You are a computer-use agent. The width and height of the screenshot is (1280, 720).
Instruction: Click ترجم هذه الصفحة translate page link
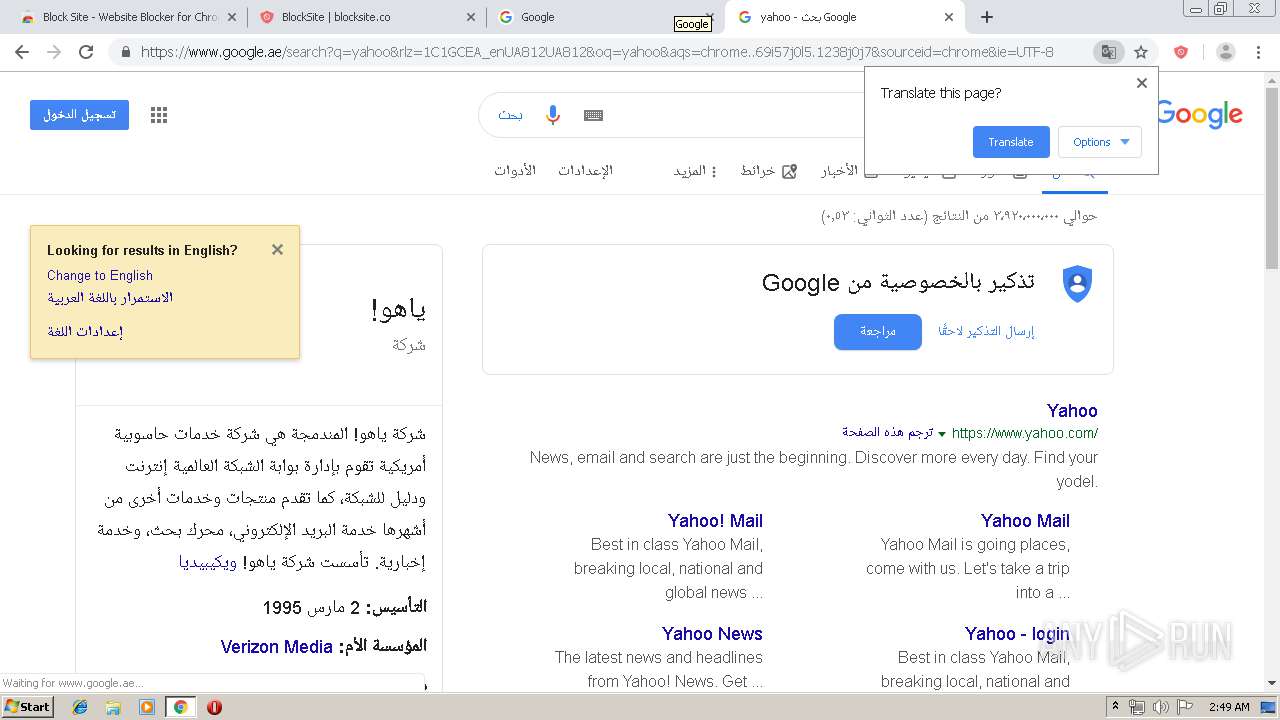tap(888, 433)
